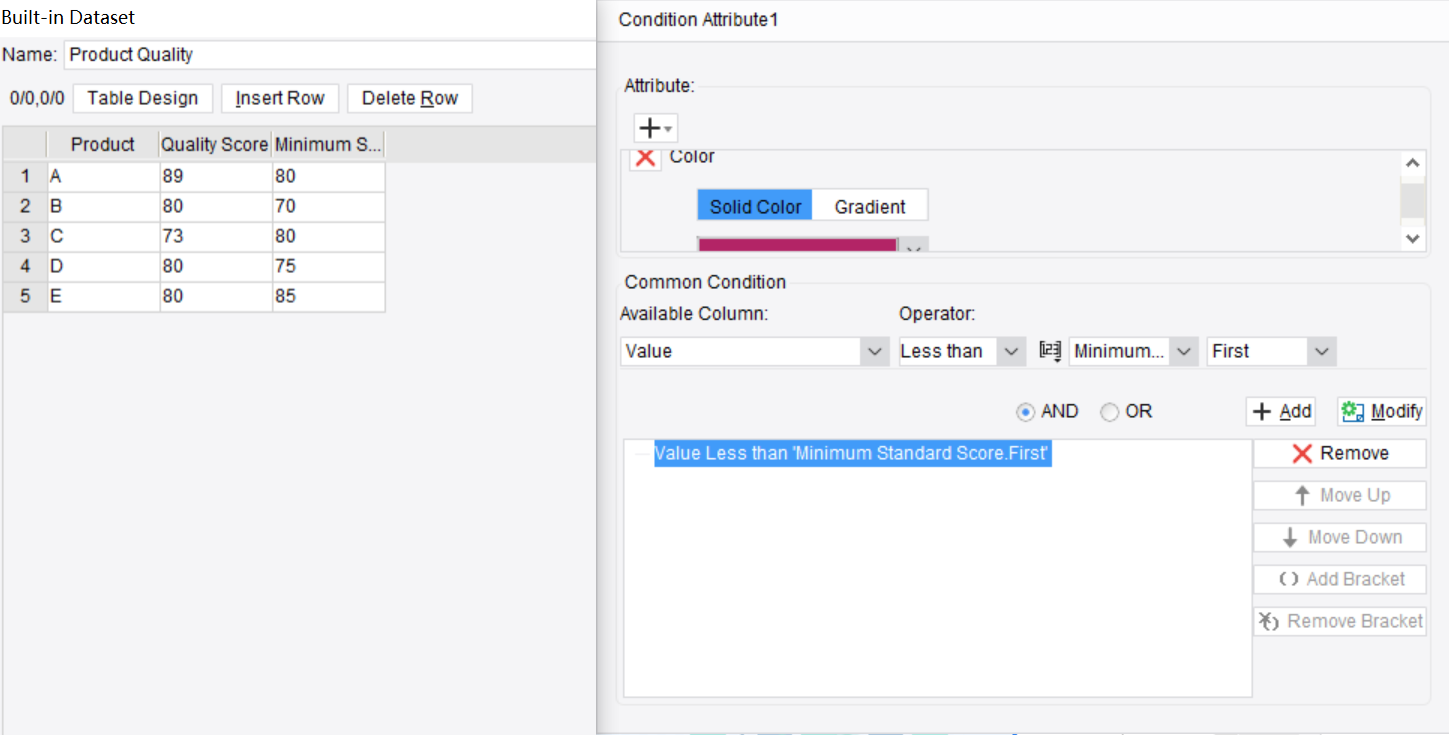Click the Move Up button
This screenshot has height=735, width=1449.
(x=1340, y=495)
